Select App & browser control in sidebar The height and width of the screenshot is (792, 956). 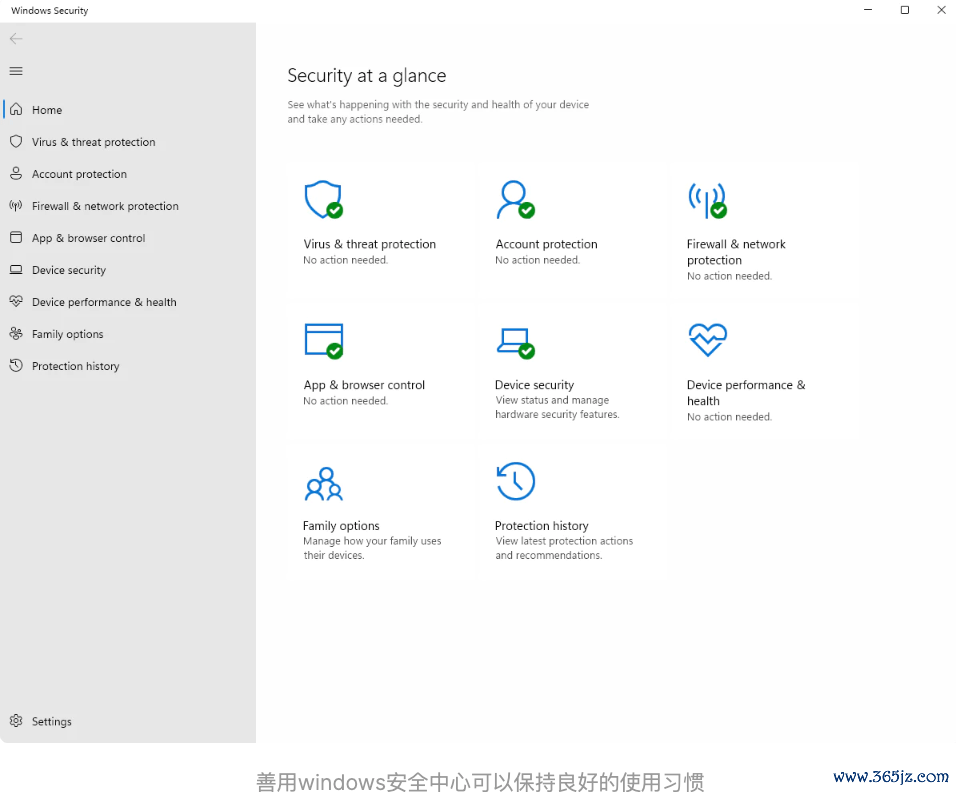pos(128,238)
